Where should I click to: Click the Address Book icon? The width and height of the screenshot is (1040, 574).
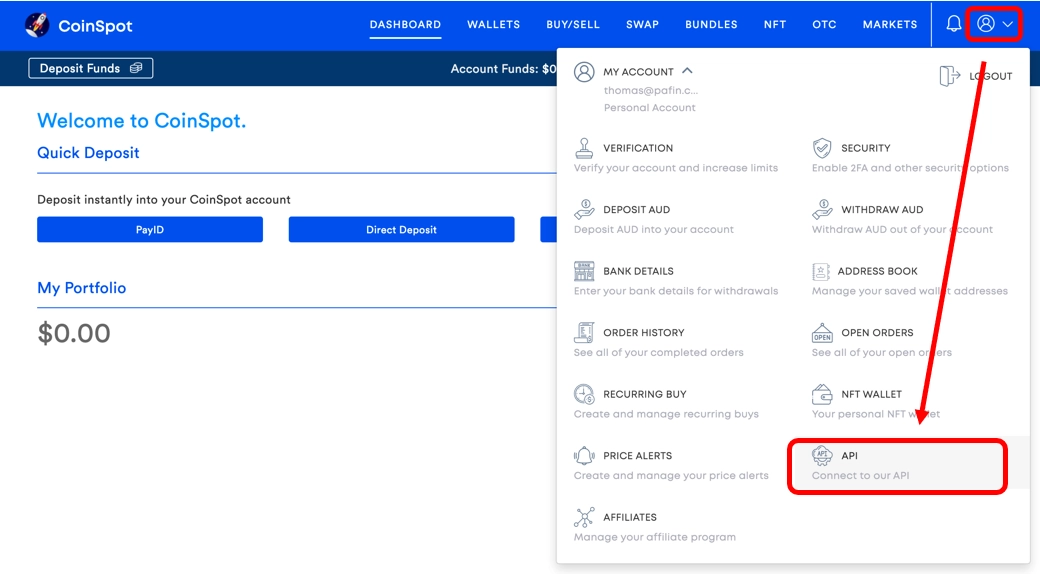[820, 271]
